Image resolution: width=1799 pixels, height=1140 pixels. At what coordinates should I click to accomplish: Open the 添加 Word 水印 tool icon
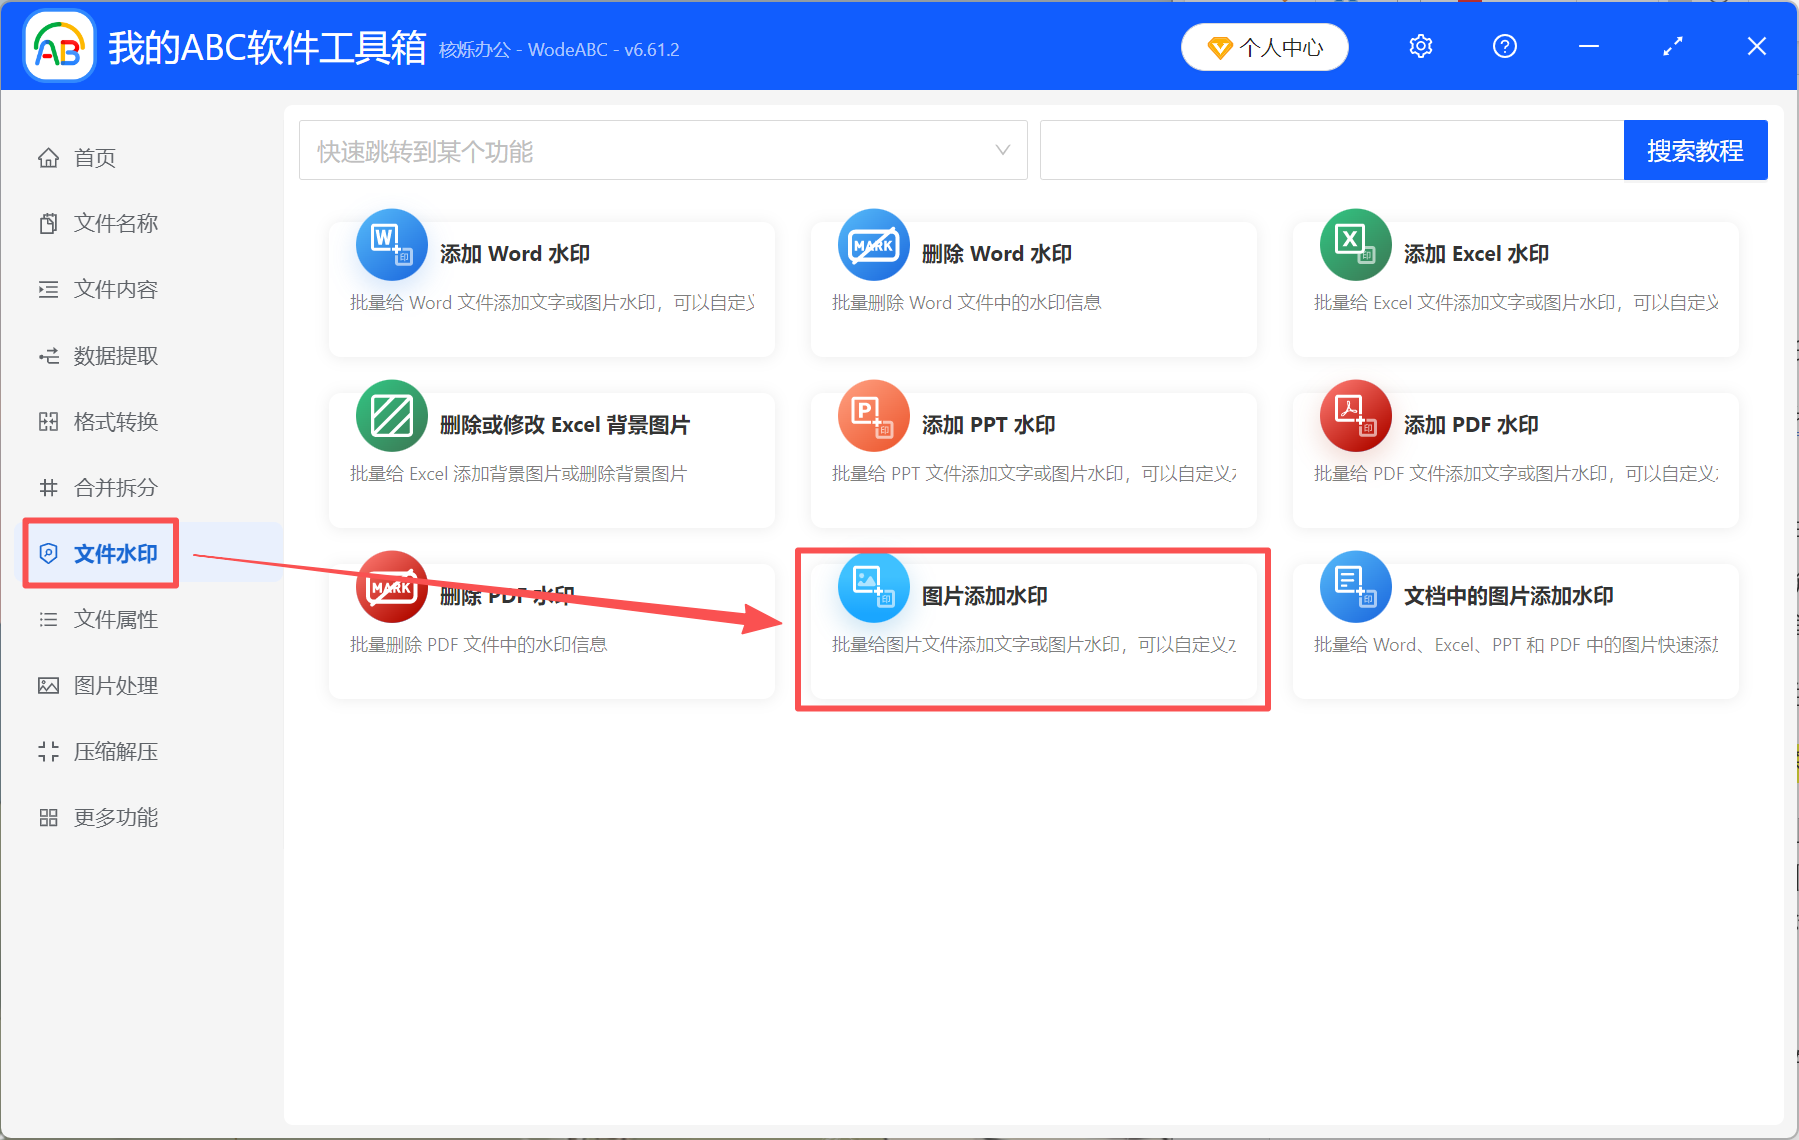pyautogui.click(x=391, y=245)
